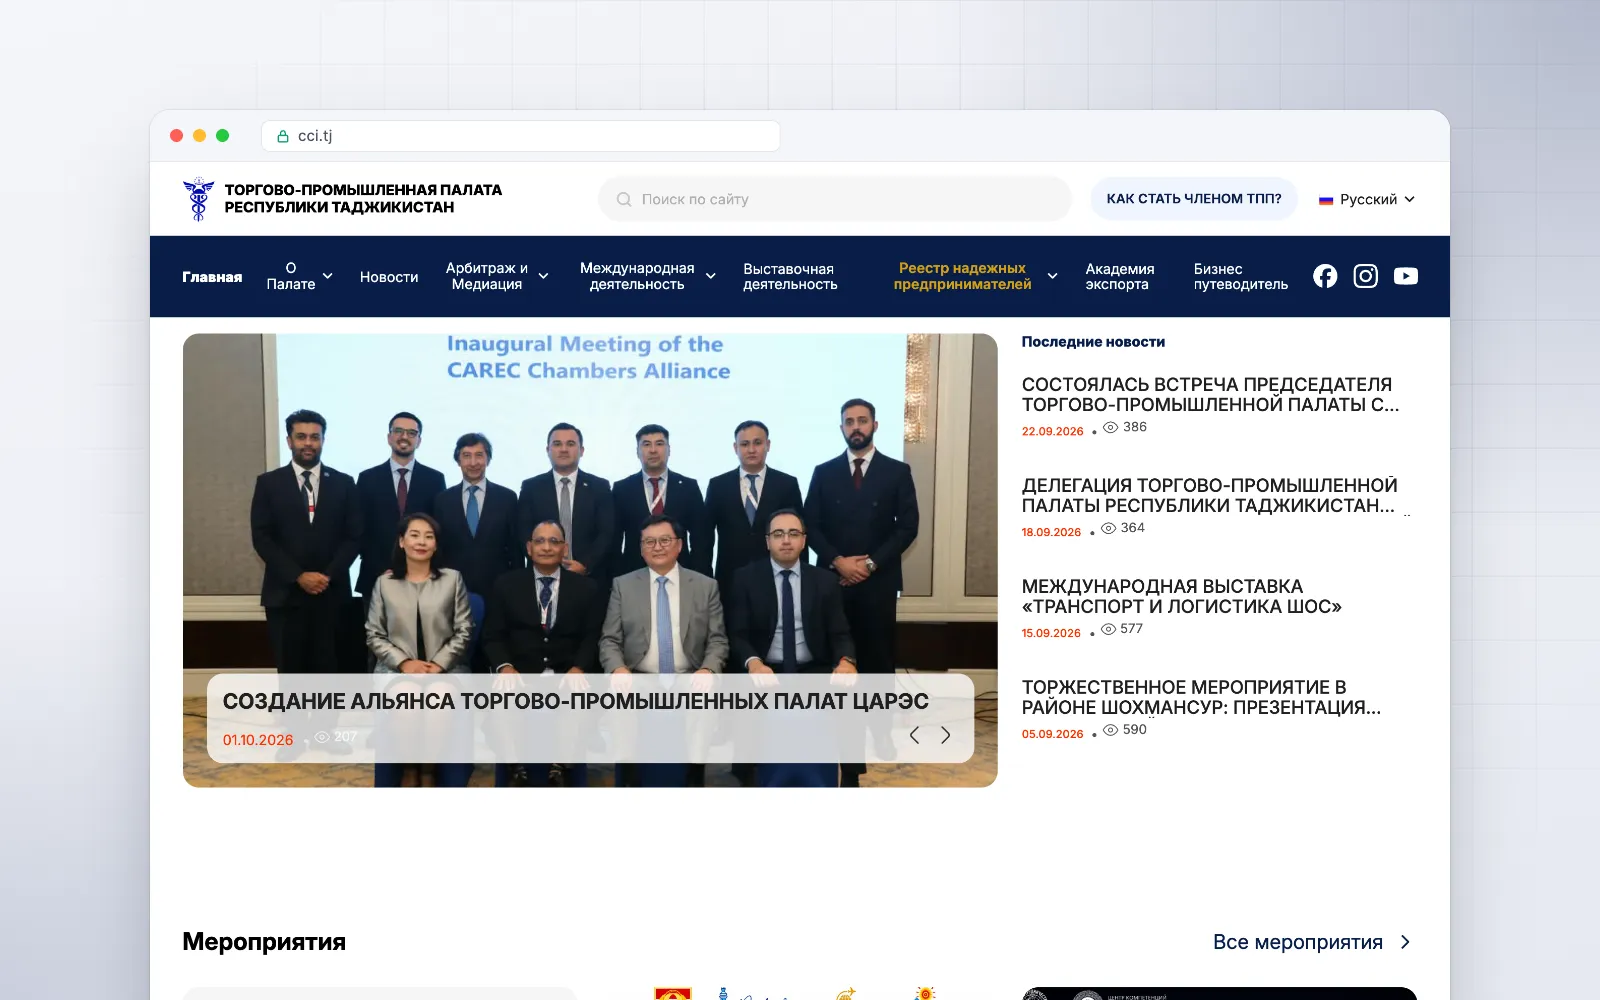Open the Facebook page icon
1600x1000 pixels.
pos(1325,276)
